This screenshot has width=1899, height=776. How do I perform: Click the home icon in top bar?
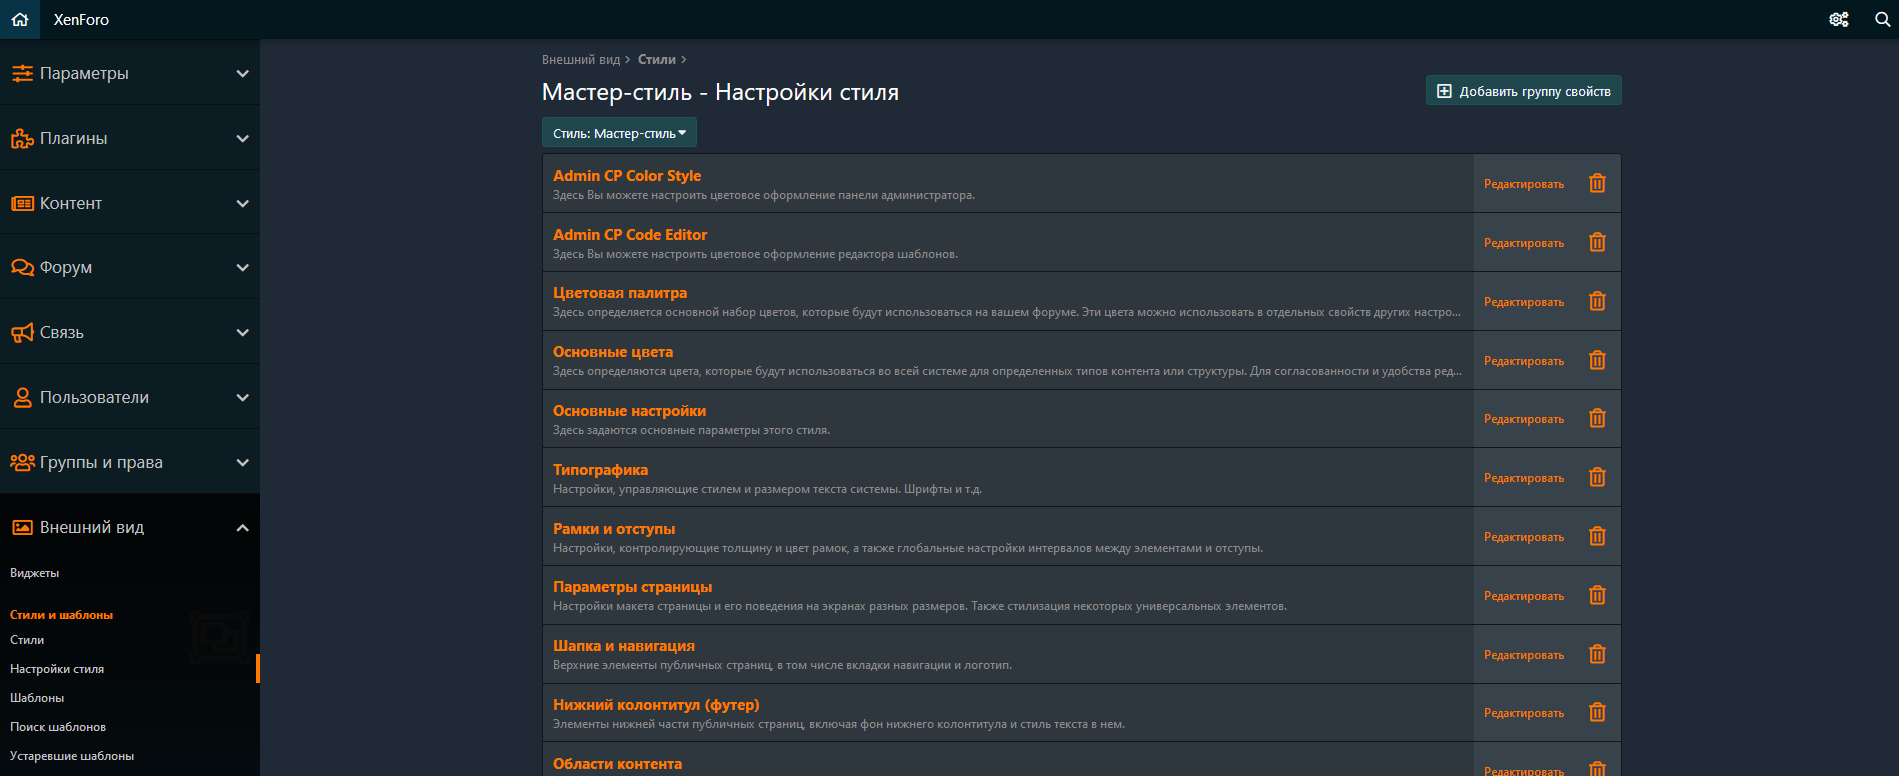point(20,19)
